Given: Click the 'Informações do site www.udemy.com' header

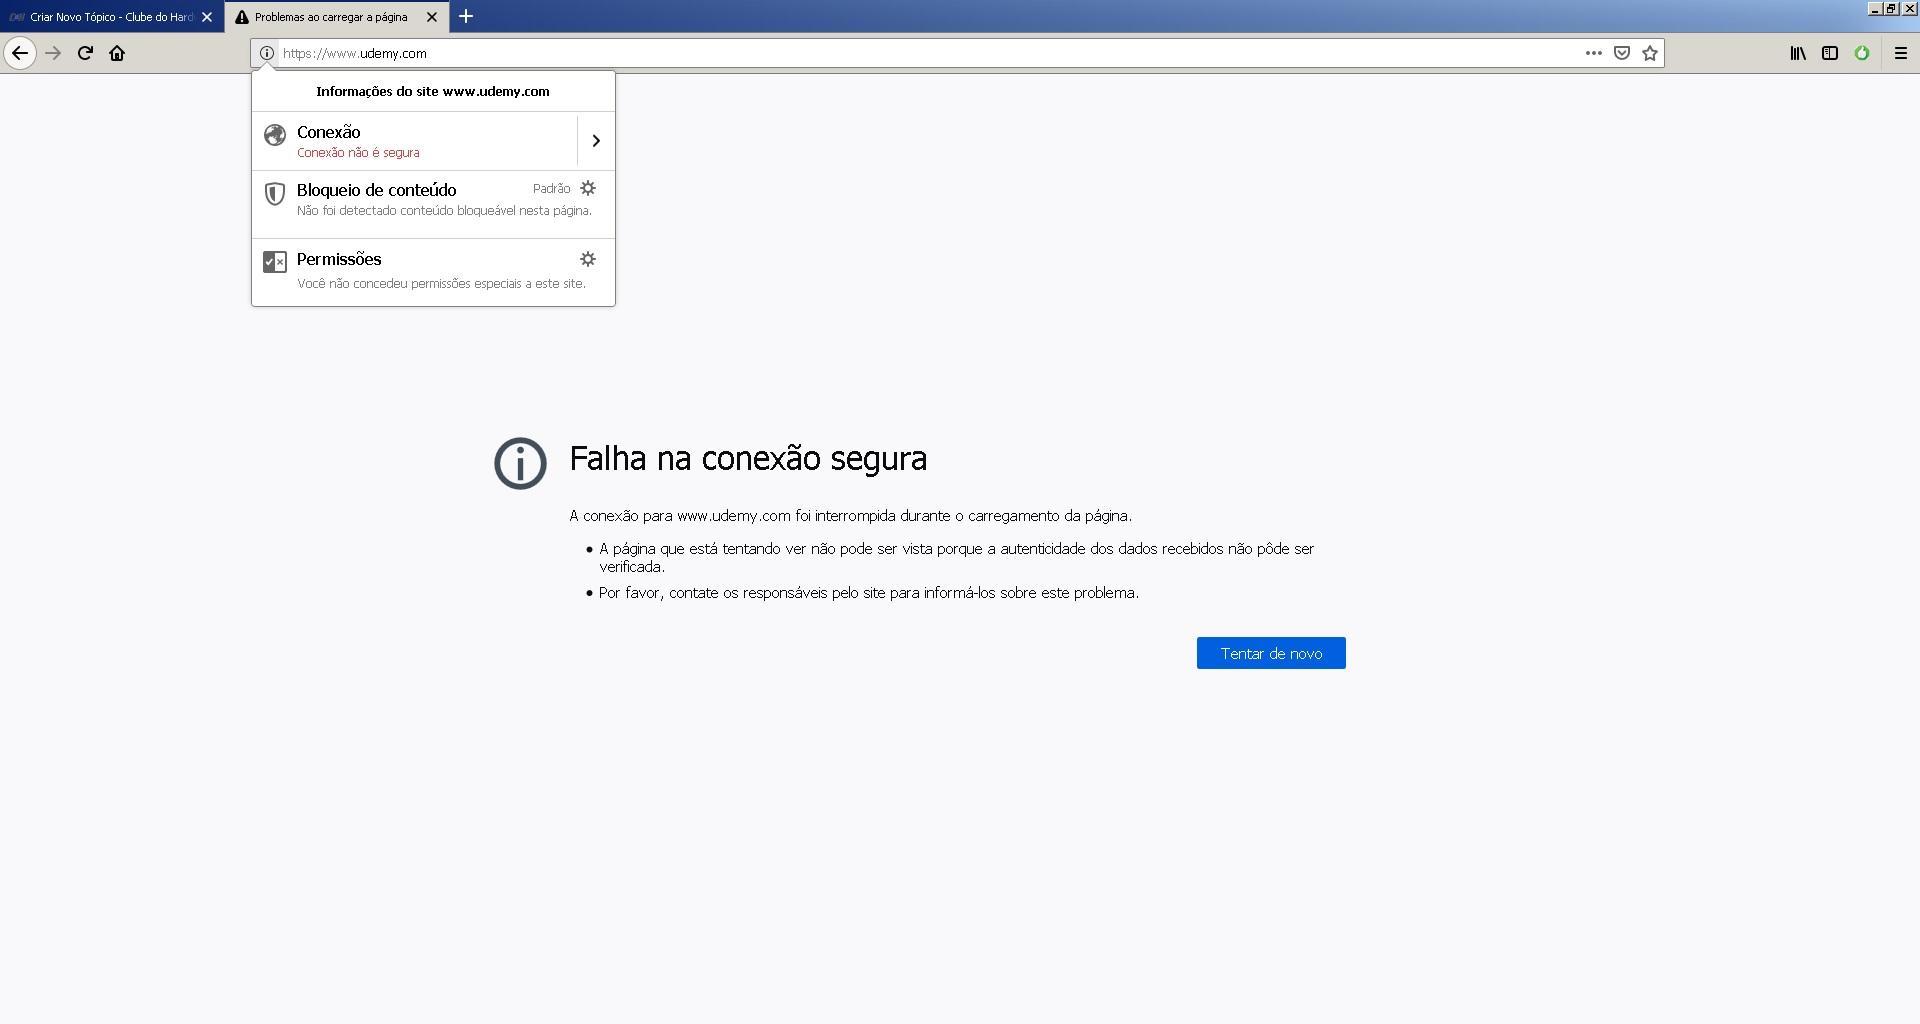Looking at the screenshot, I should pos(433,91).
